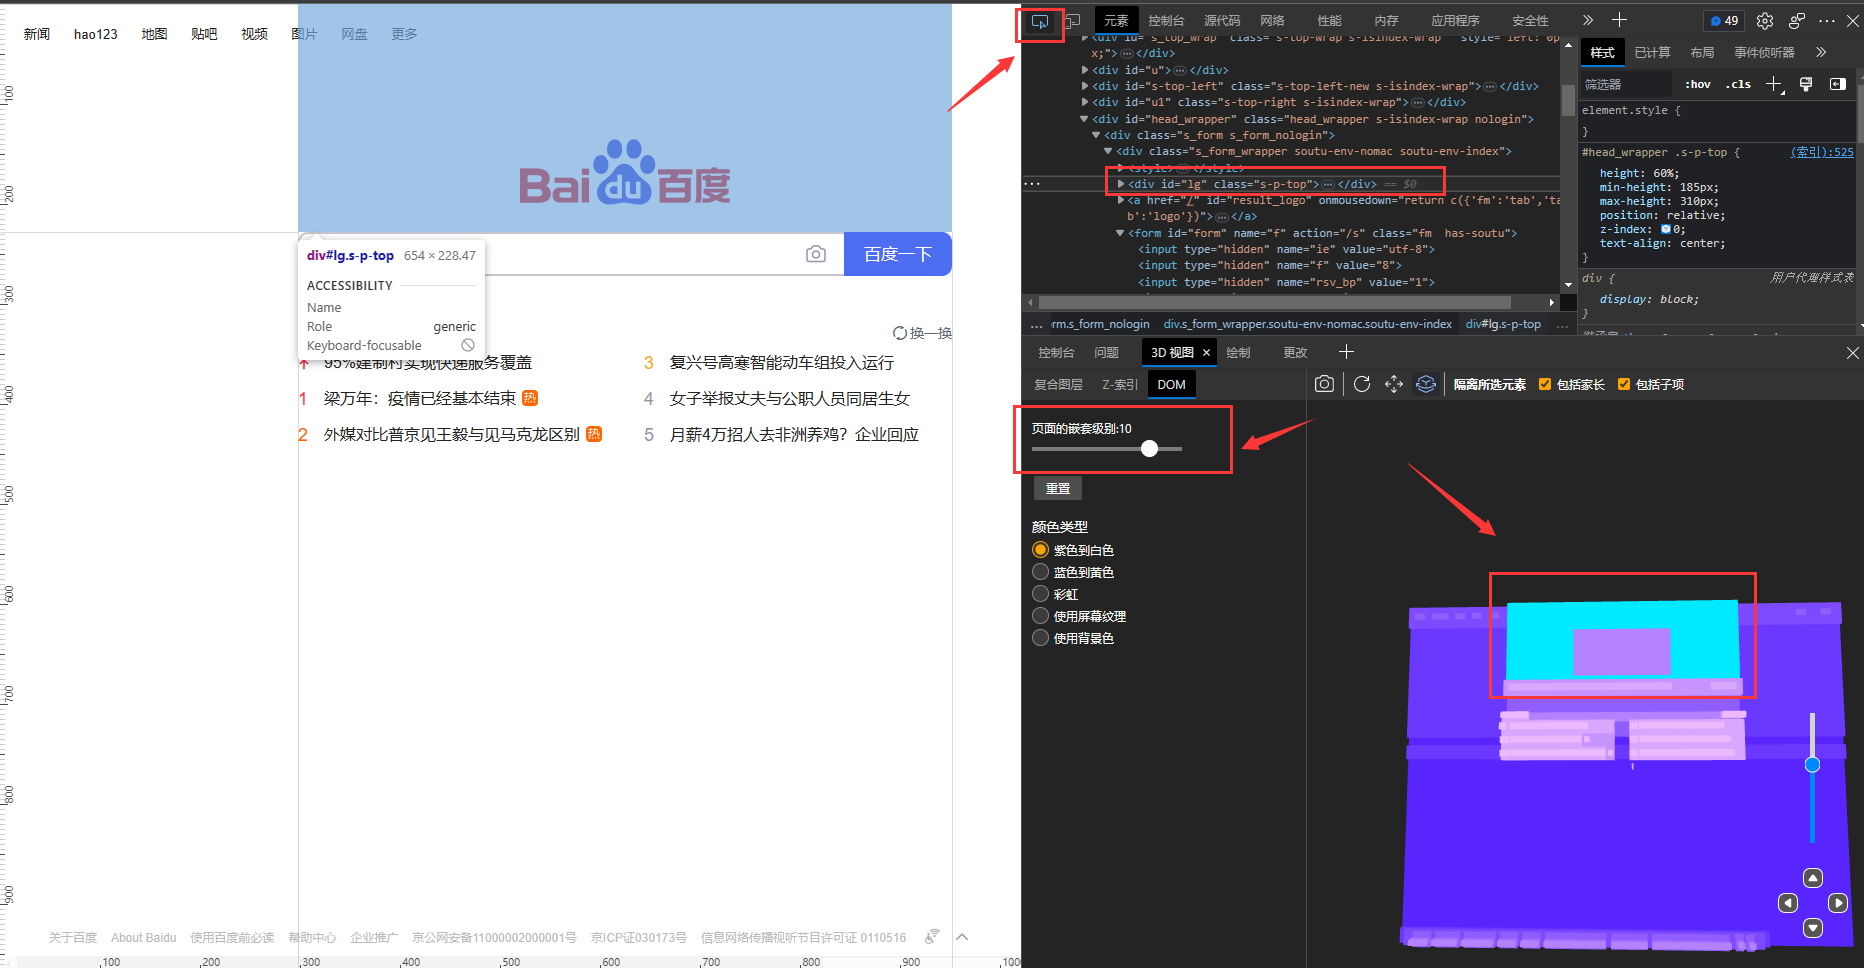This screenshot has width=1864, height=968.
Task: Open the 49 issues counter badge
Action: coord(1724,21)
